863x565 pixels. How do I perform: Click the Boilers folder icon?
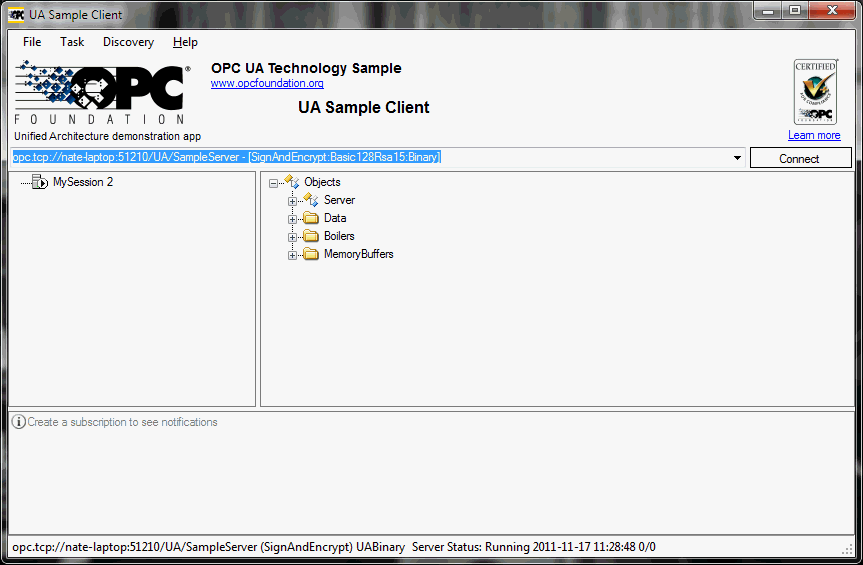[x=311, y=237]
